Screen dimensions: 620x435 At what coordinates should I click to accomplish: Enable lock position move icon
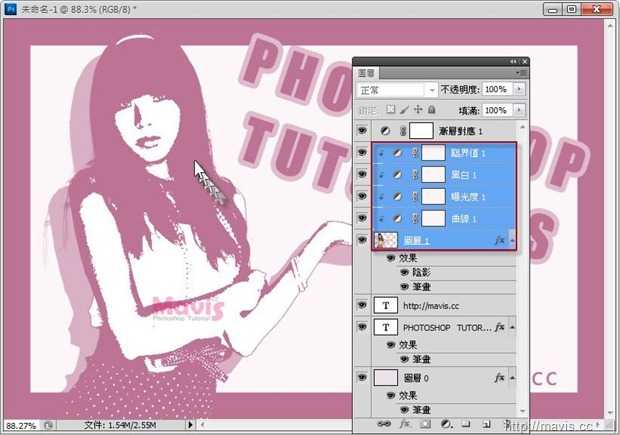click(418, 110)
